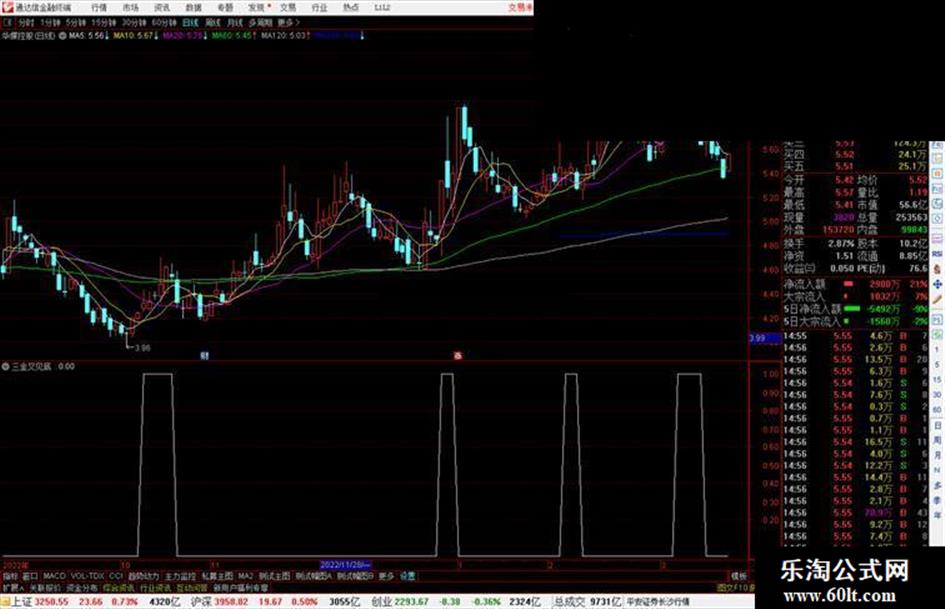Image resolution: width=945 pixels, height=609 pixels.
Task: Switch to the 1分钟 period tab
Action: point(50,22)
